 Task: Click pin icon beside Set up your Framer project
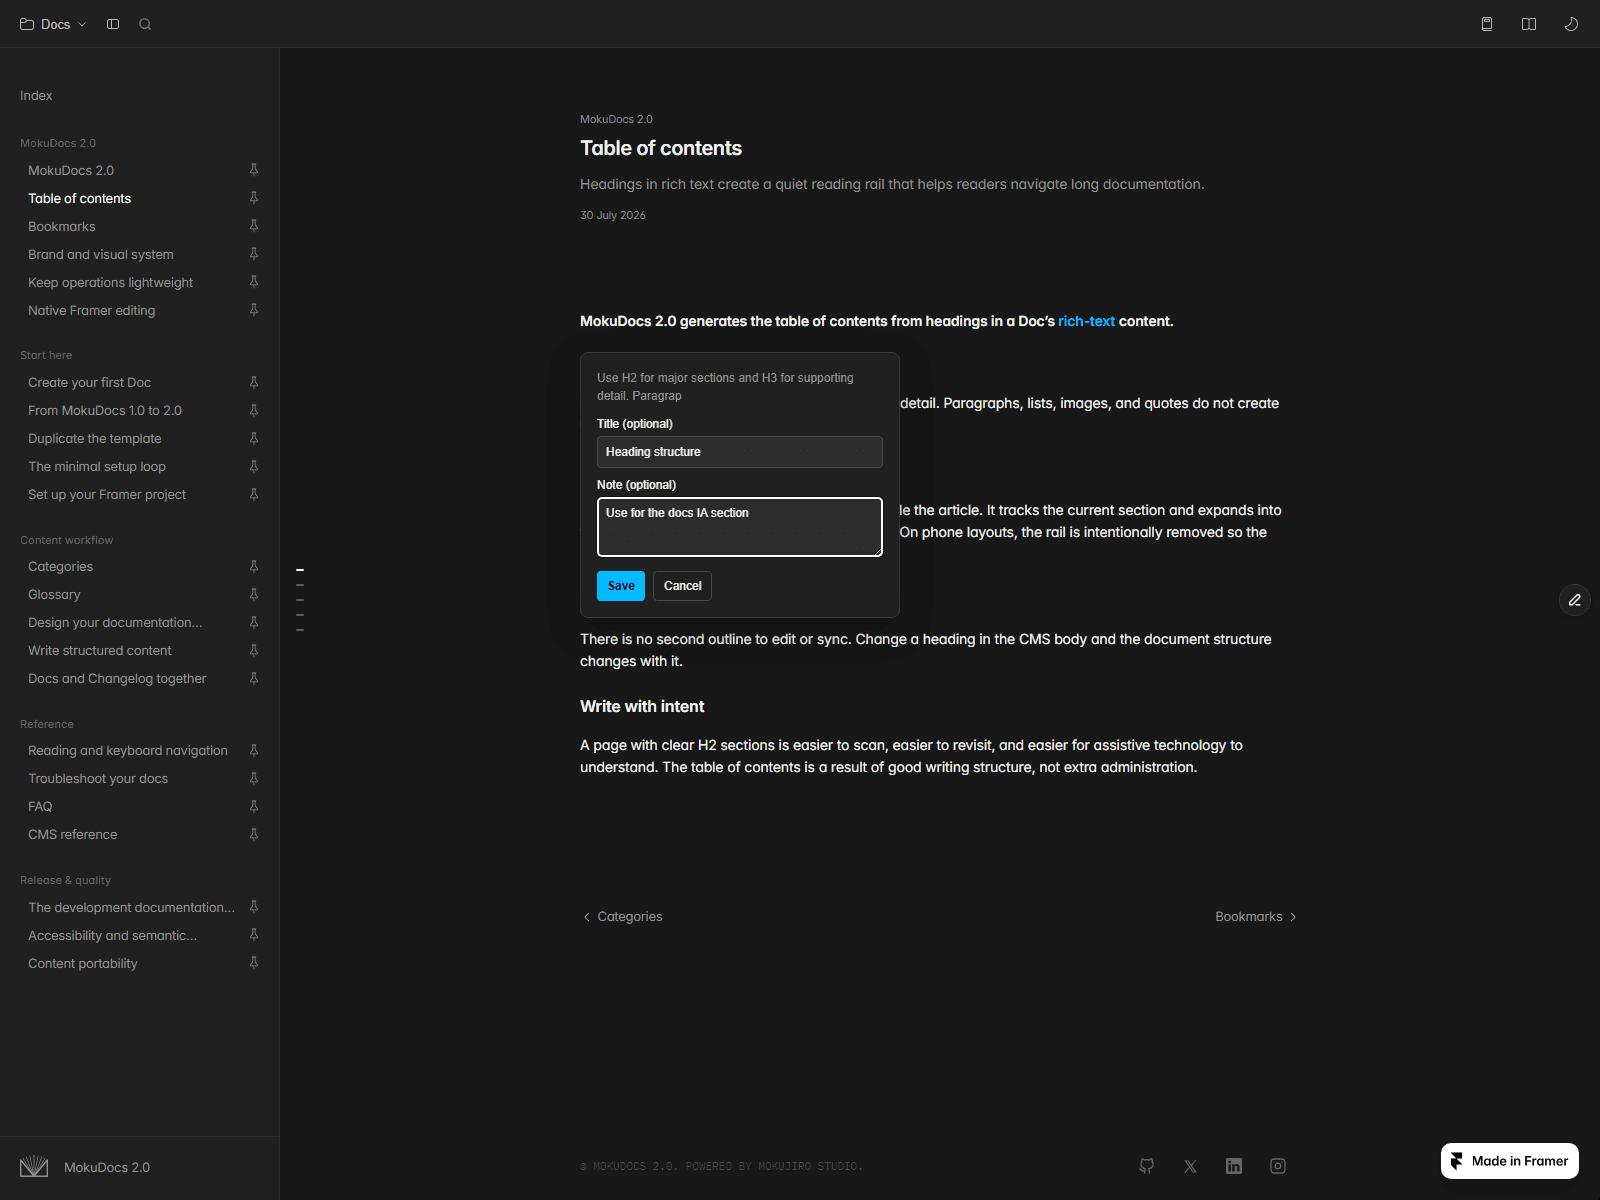click(x=254, y=494)
